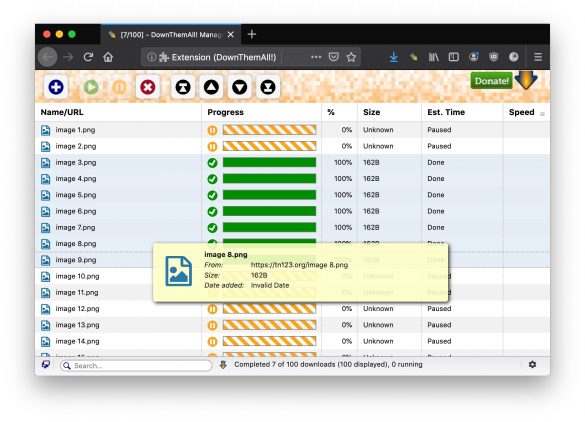Screen dimensions: 585x422
Task: Click image 12.png striped progress bar
Action: [x=269, y=309]
